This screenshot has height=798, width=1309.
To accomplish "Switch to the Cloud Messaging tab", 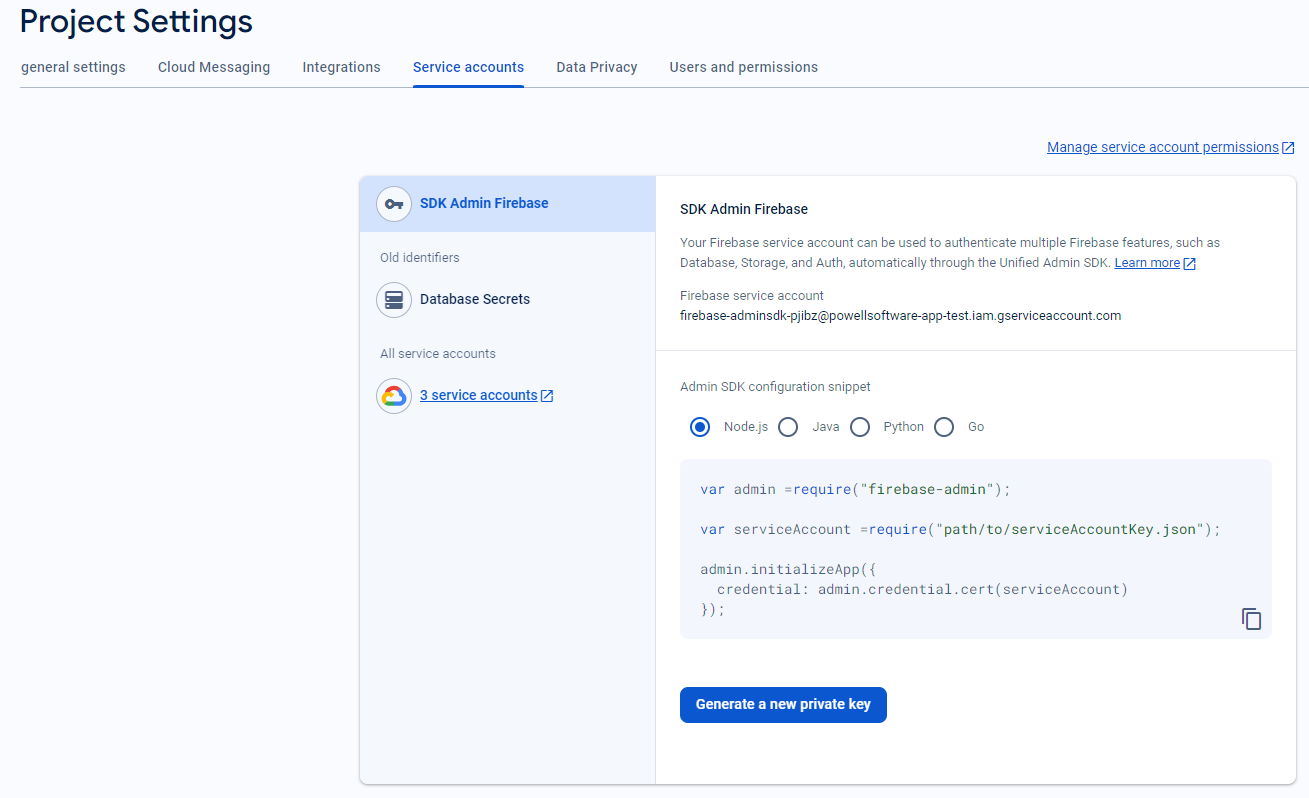I will click(214, 67).
